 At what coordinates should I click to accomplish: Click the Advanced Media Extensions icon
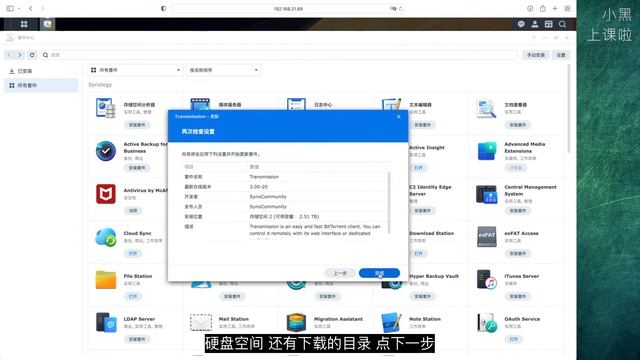pos(487,151)
